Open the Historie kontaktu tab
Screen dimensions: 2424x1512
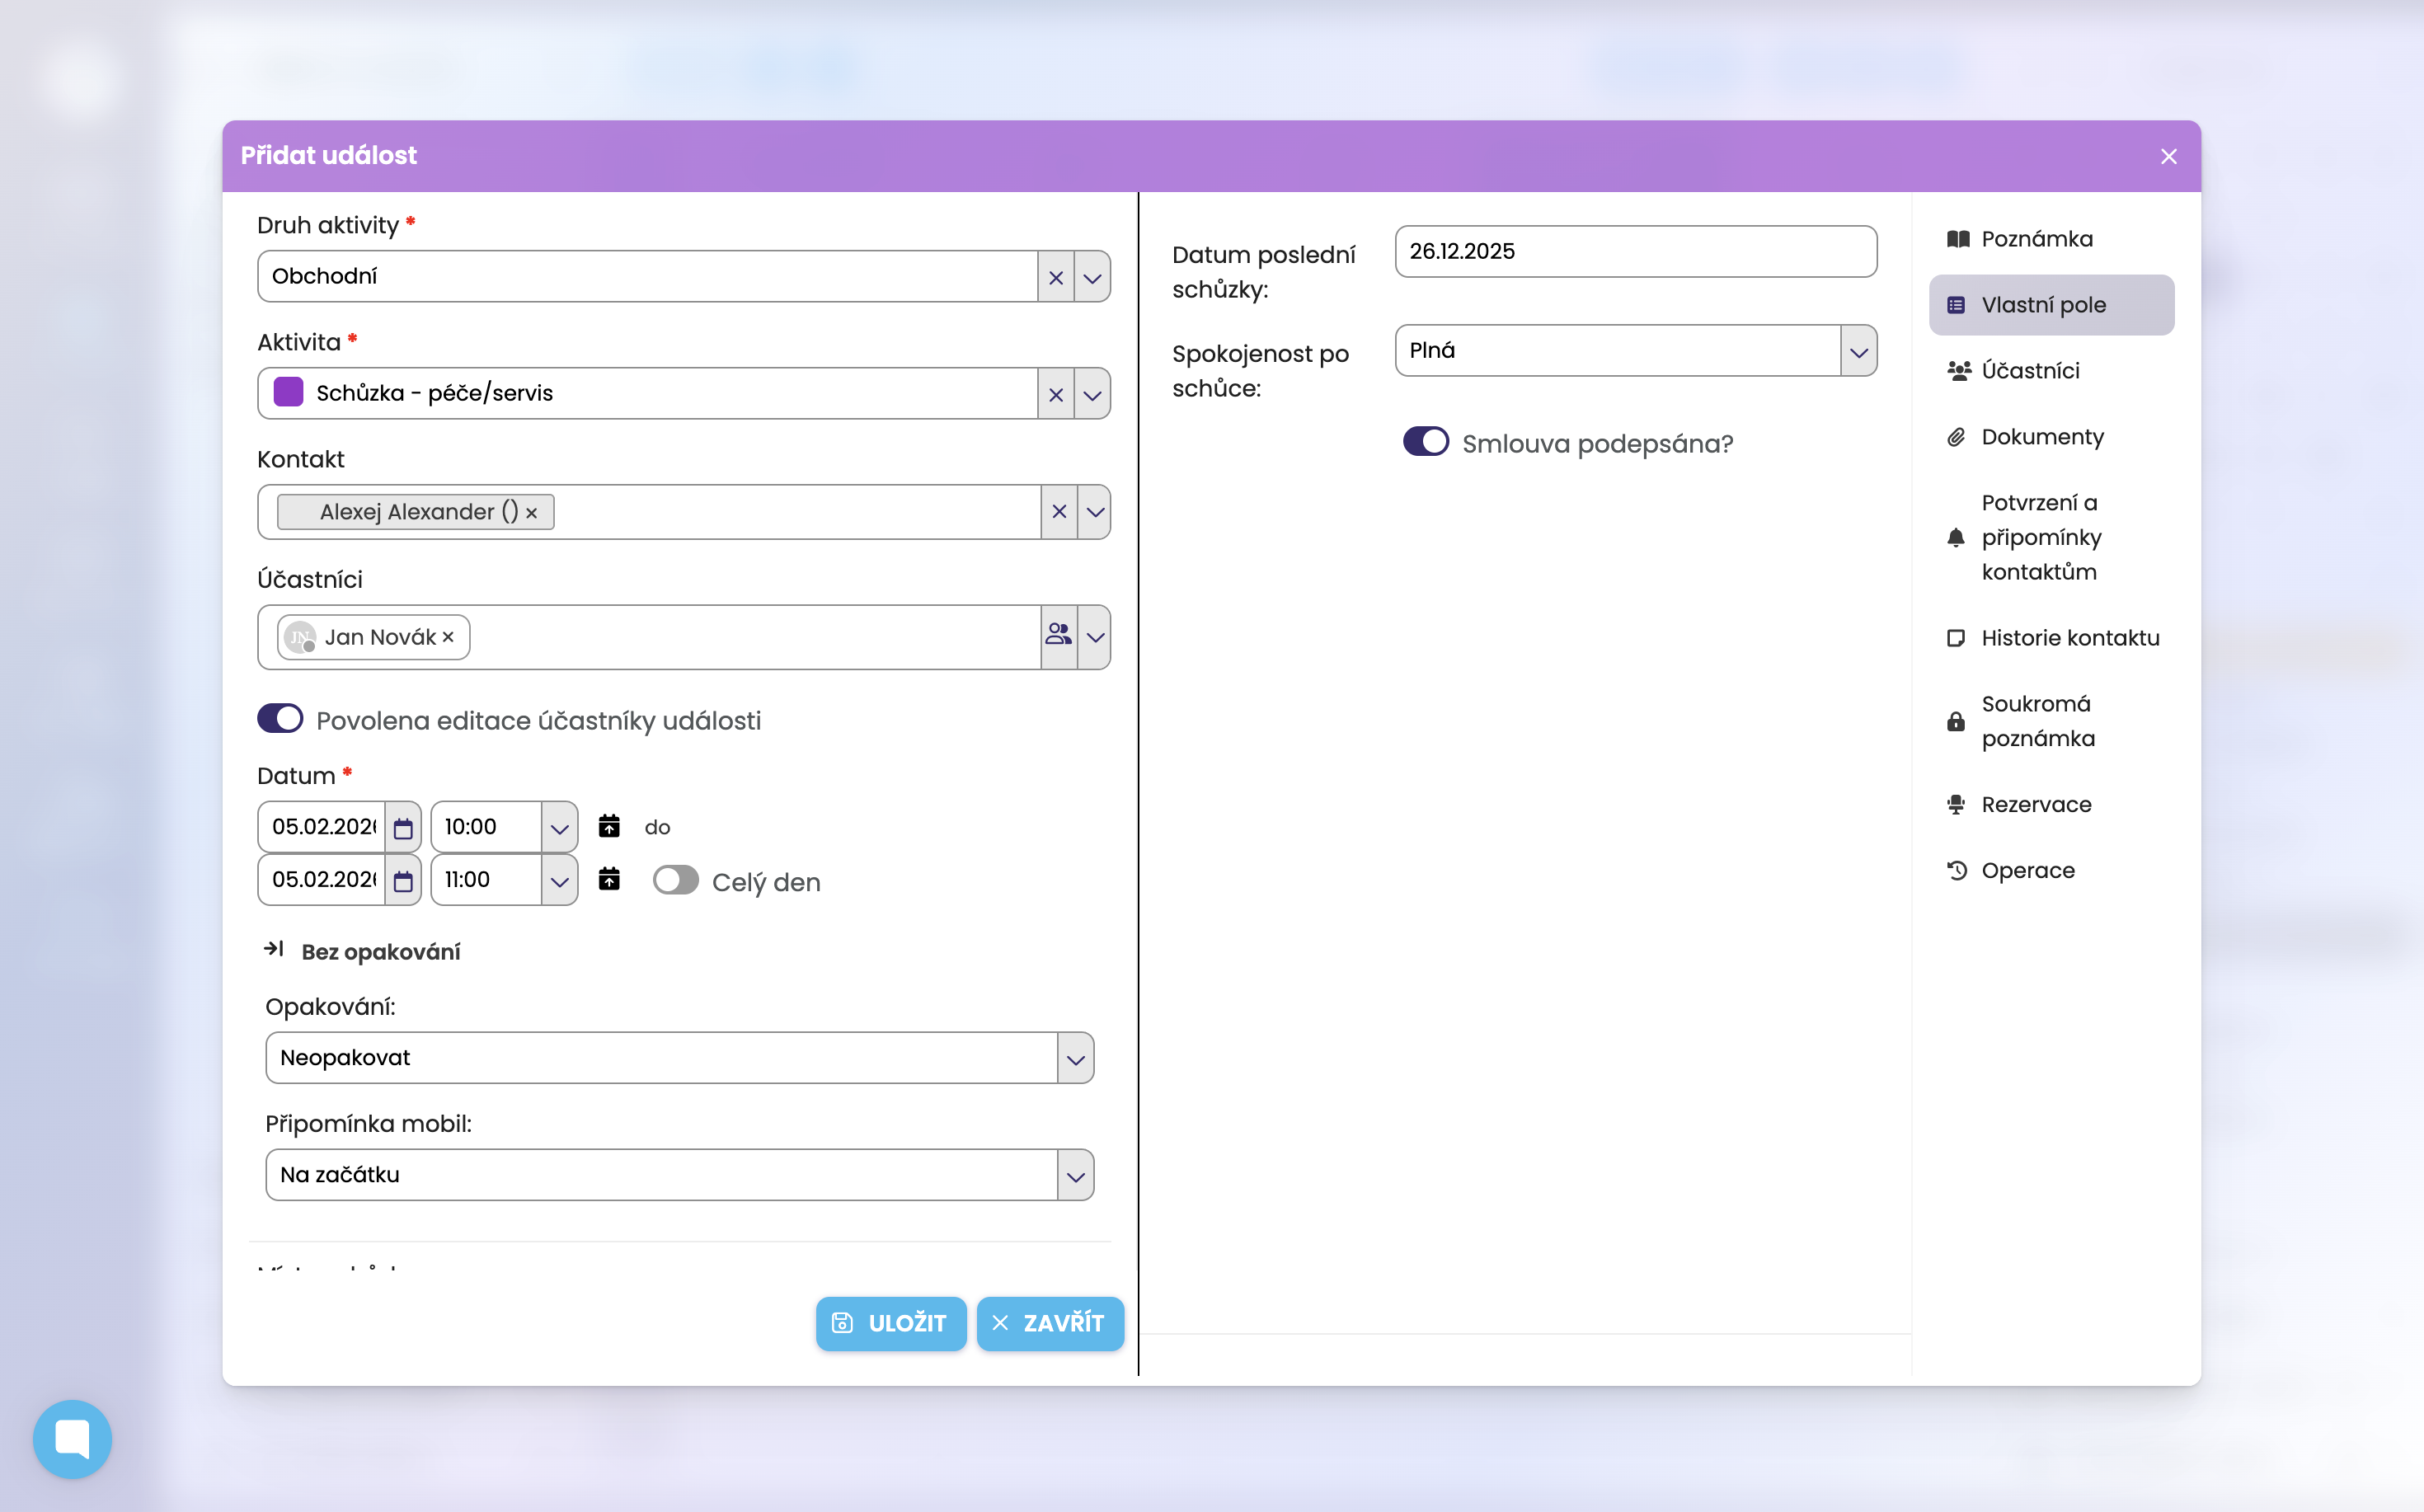2069,638
